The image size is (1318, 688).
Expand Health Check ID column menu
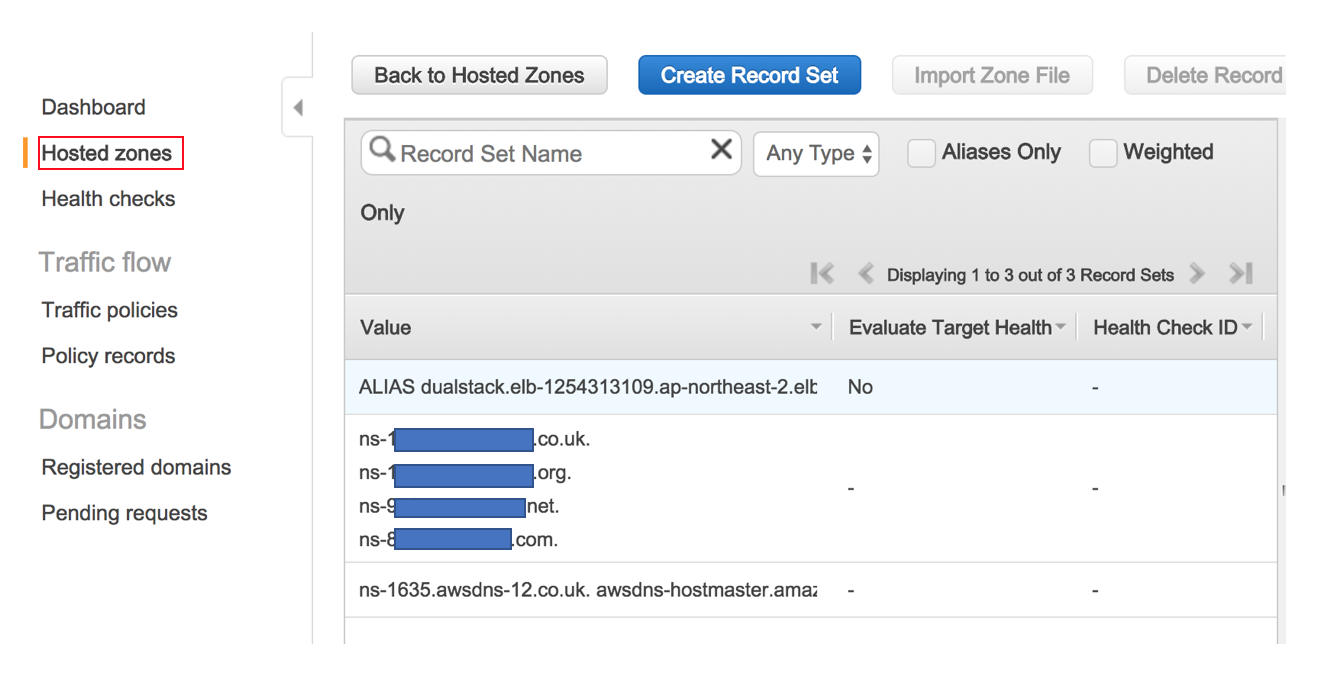tap(1247, 327)
